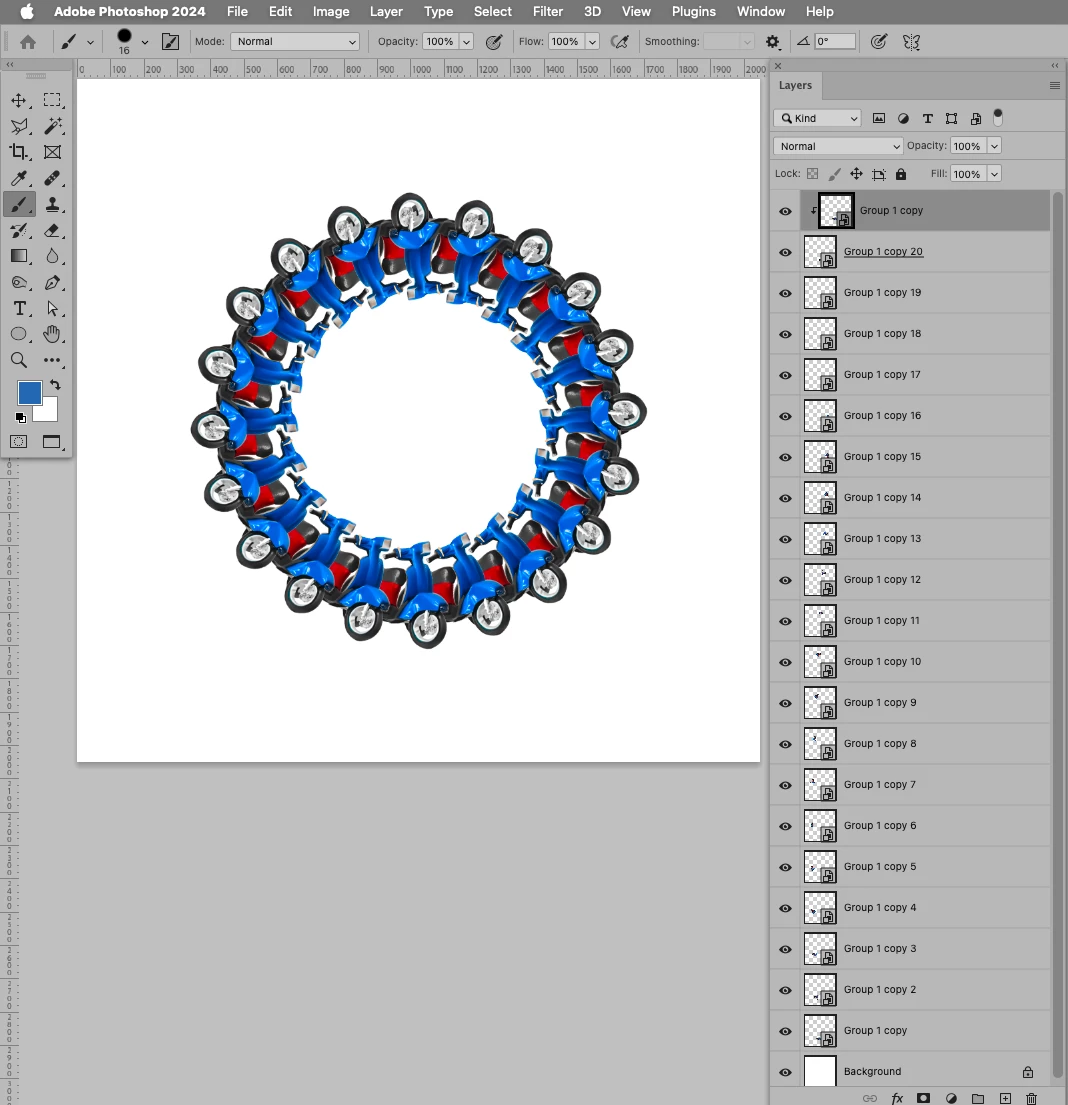Select the History Brush tool

pyautogui.click(x=19, y=230)
